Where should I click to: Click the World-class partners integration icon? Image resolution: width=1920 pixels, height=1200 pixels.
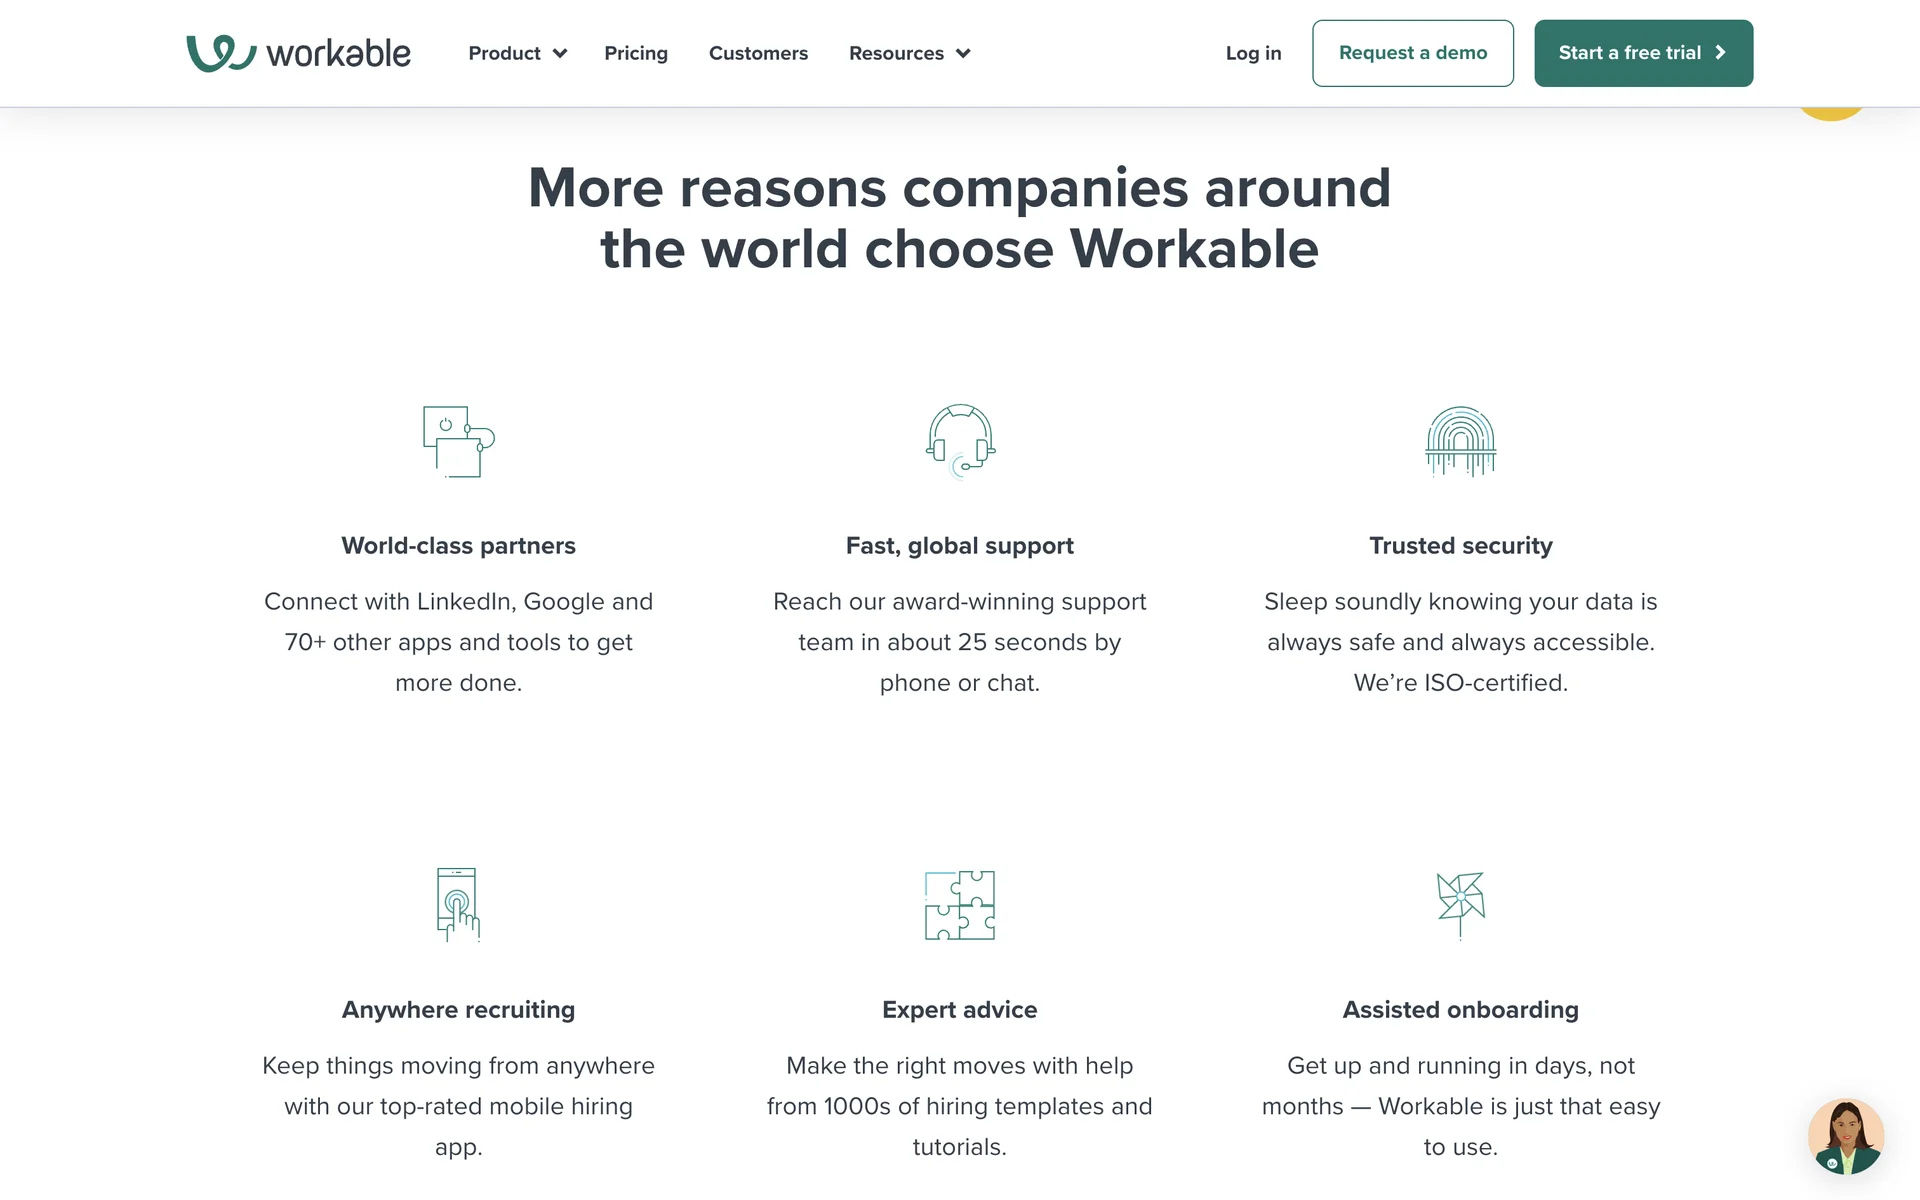[458, 441]
